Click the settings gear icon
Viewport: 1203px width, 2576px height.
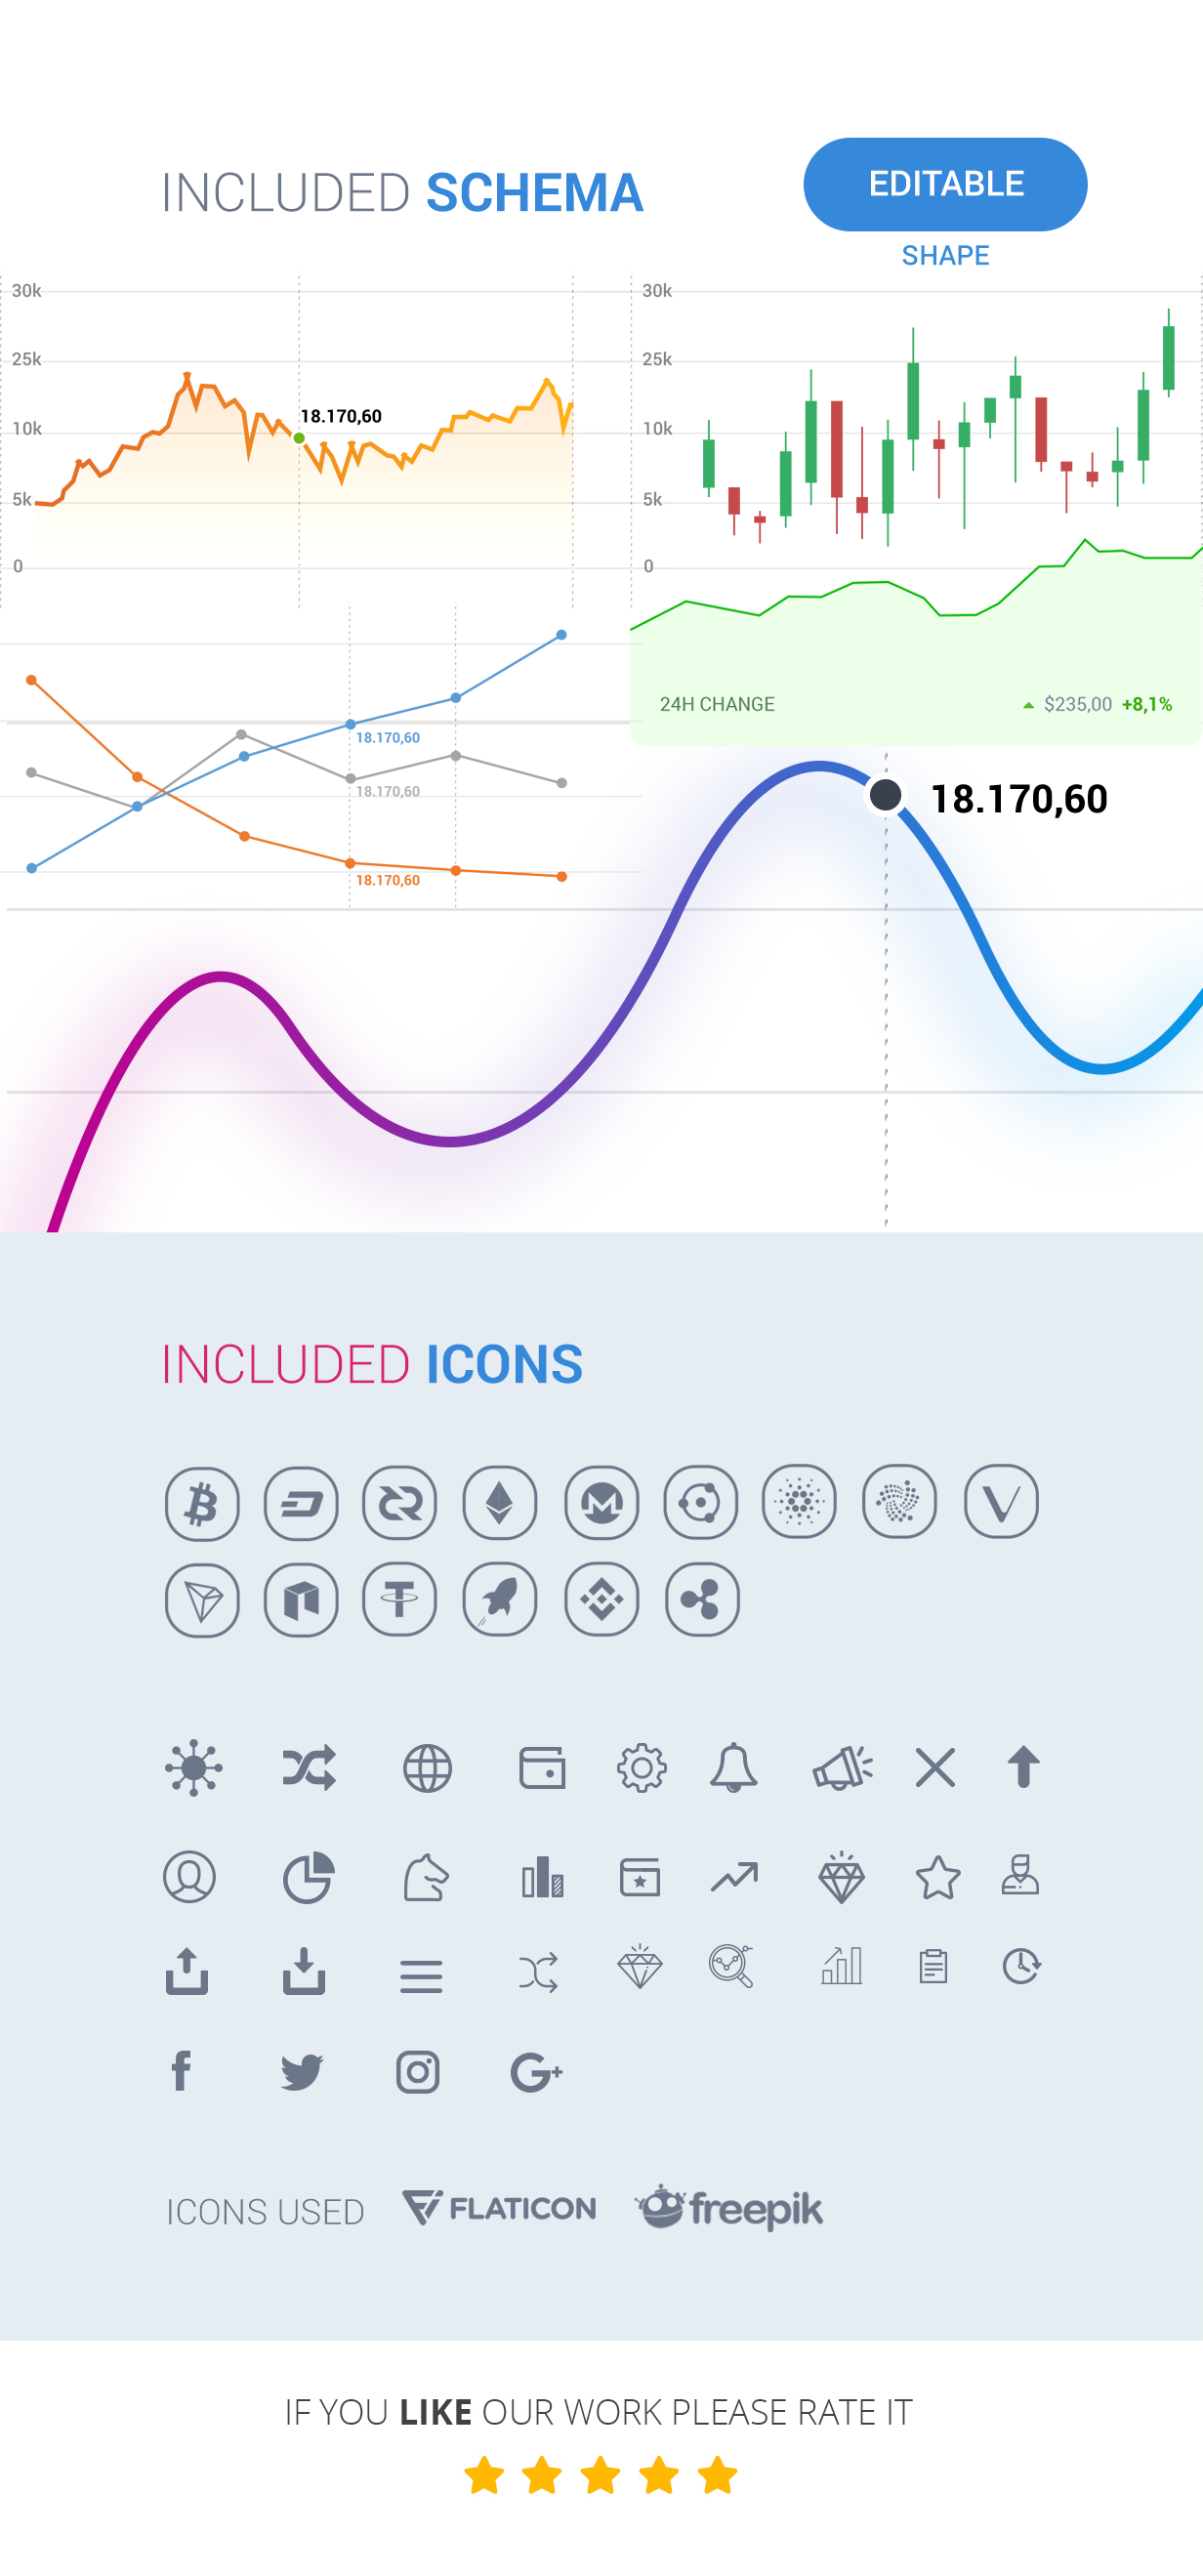(641, 1768)
